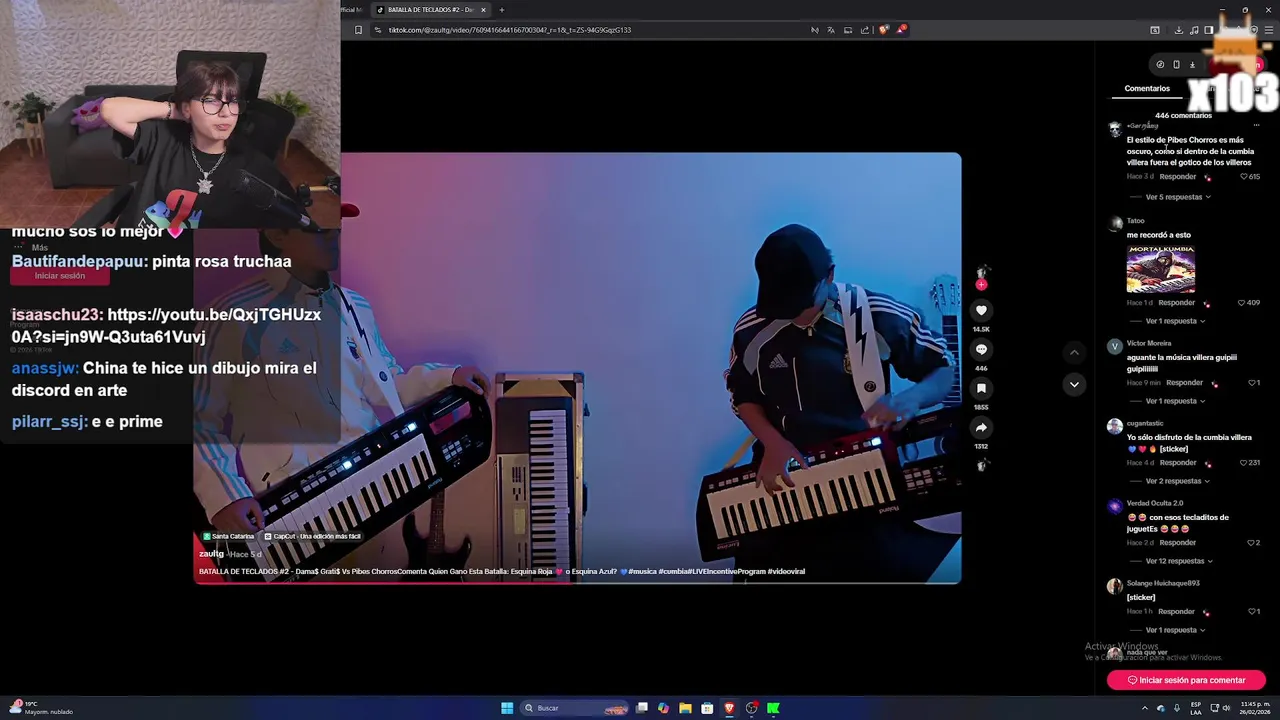Switch to the Comentarios tab
The image size is (1280, 720).
[1147, 89]
